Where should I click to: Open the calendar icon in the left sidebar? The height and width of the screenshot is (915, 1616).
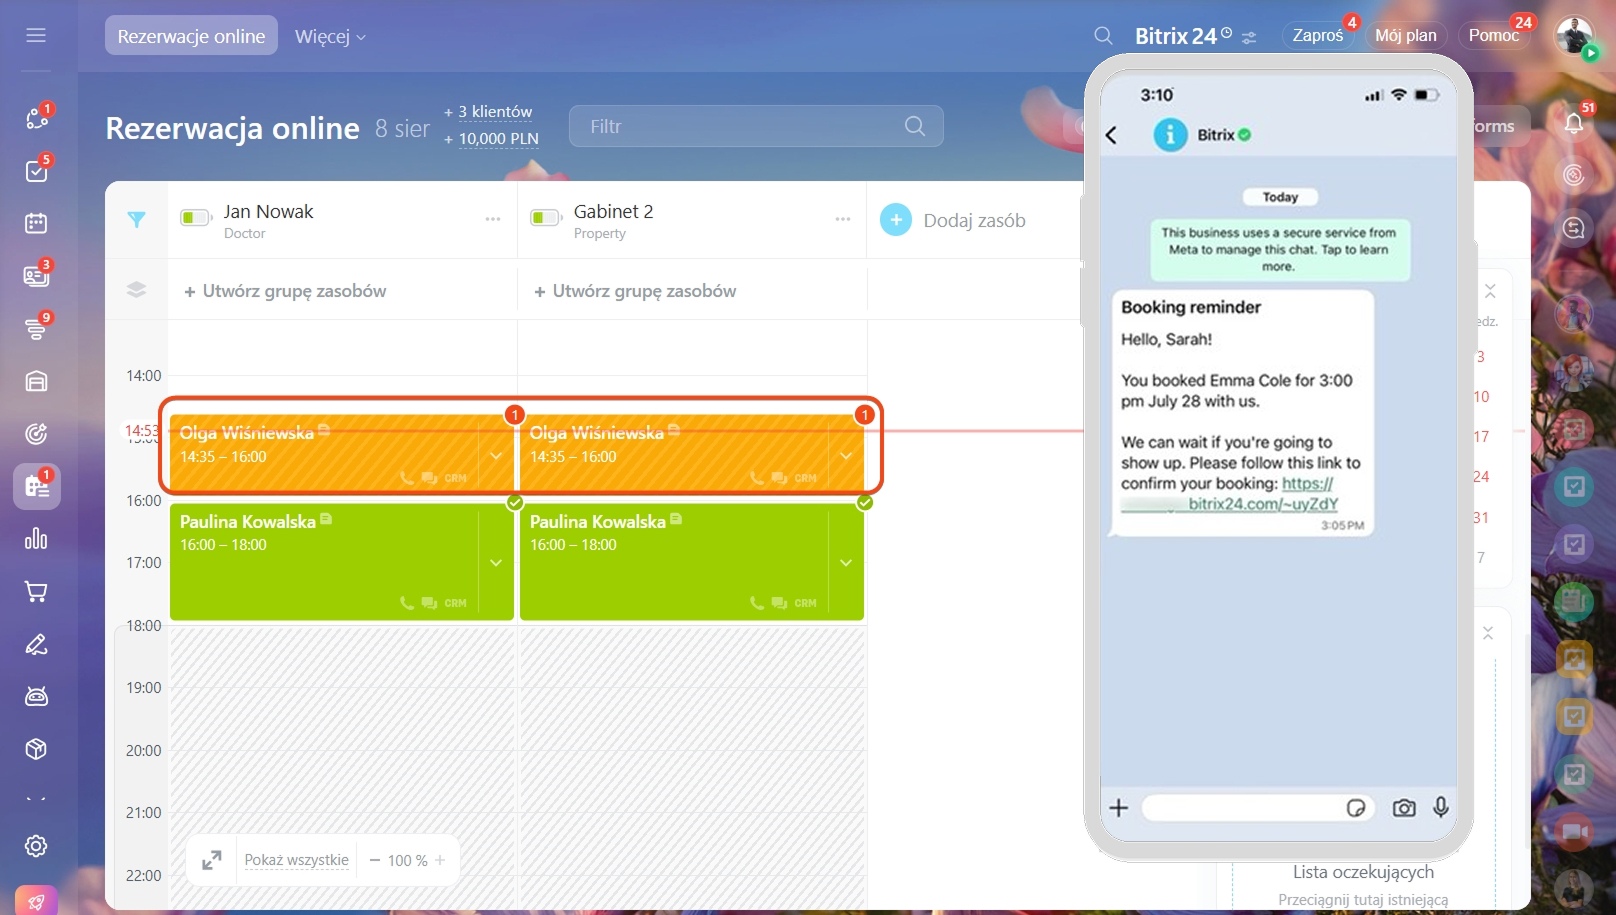(x=37, y=223)
